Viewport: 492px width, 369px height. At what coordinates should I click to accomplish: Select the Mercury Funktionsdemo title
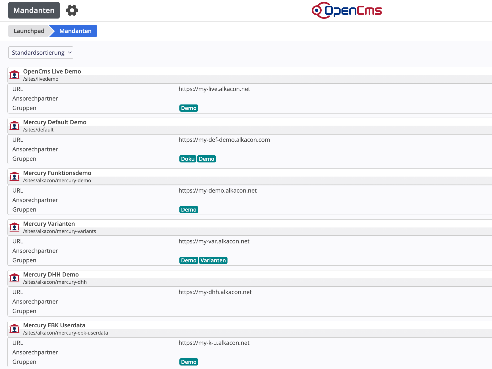coord(57,173)
